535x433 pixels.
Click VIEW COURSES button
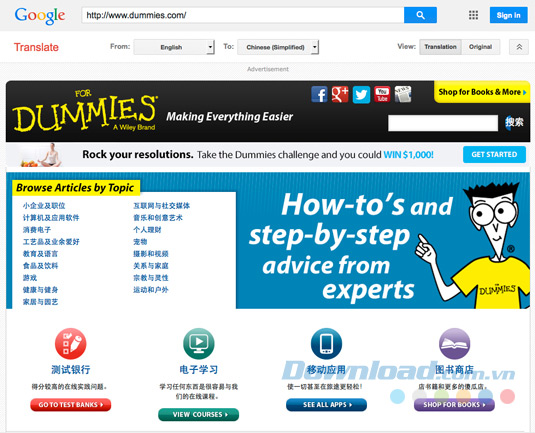199,415
